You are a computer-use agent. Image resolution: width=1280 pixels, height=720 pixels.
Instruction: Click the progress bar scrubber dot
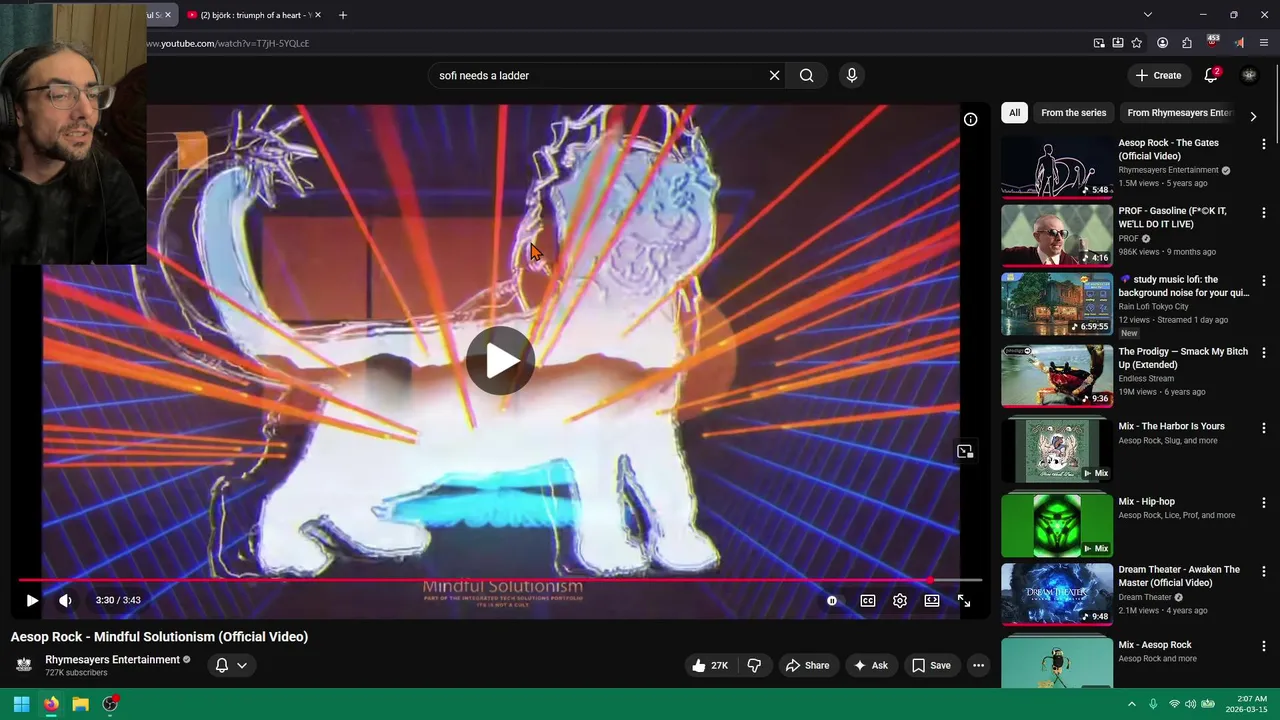(x=931, y=580)
